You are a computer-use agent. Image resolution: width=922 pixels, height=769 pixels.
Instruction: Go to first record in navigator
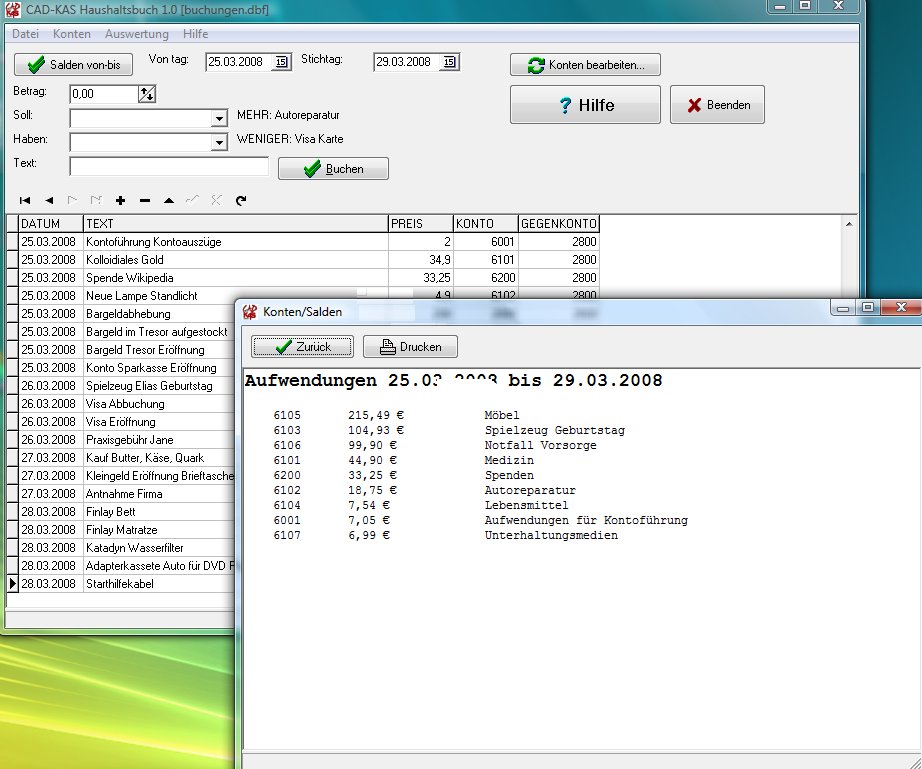pos(25,201)
